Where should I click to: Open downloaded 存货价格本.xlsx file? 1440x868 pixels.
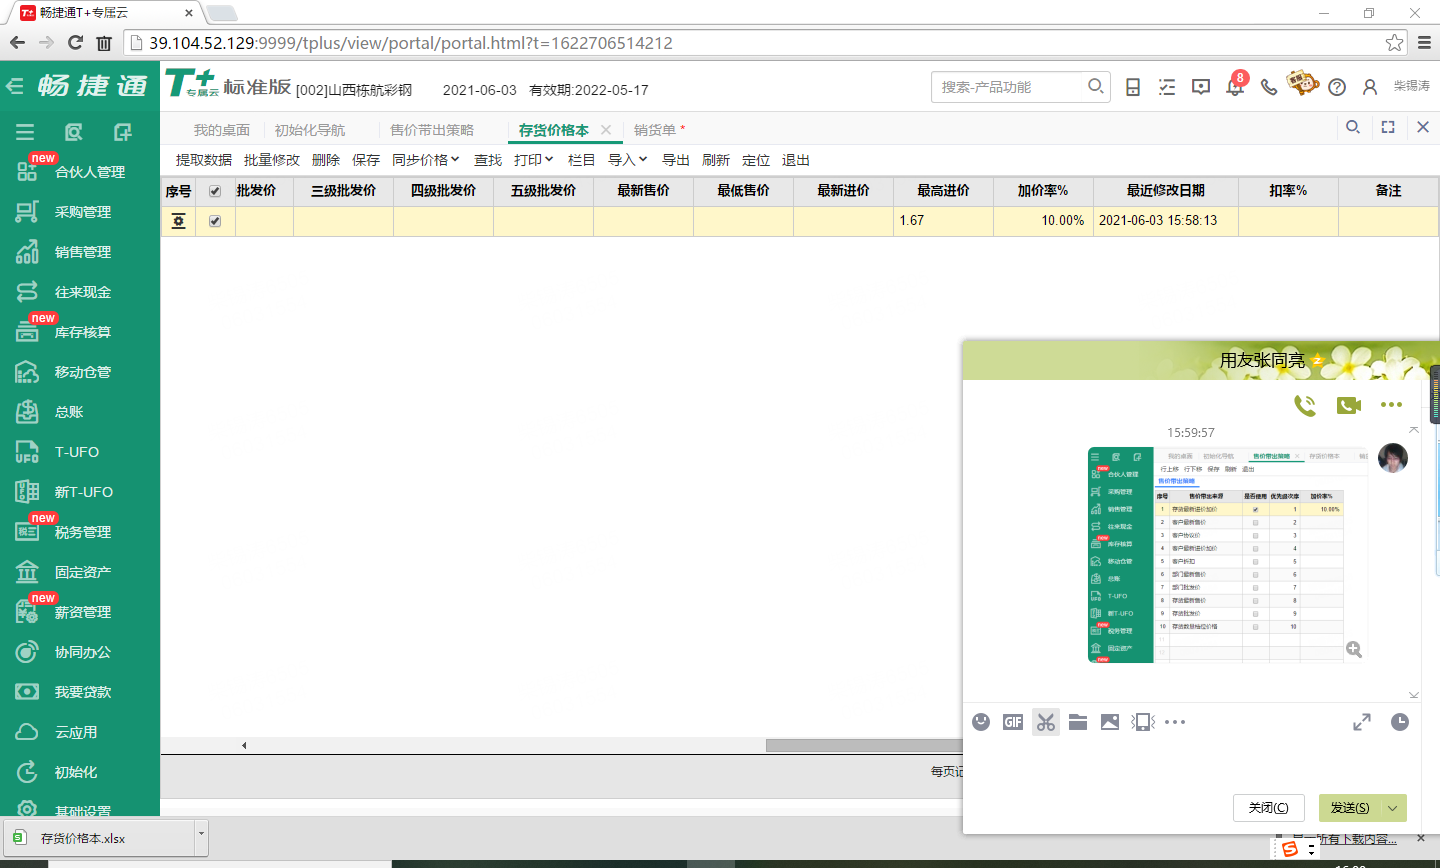(98, 838)
